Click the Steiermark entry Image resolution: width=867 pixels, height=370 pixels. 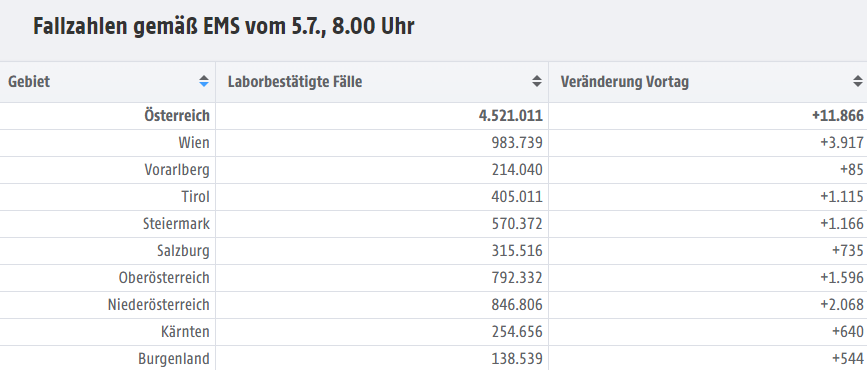point(176,224)
